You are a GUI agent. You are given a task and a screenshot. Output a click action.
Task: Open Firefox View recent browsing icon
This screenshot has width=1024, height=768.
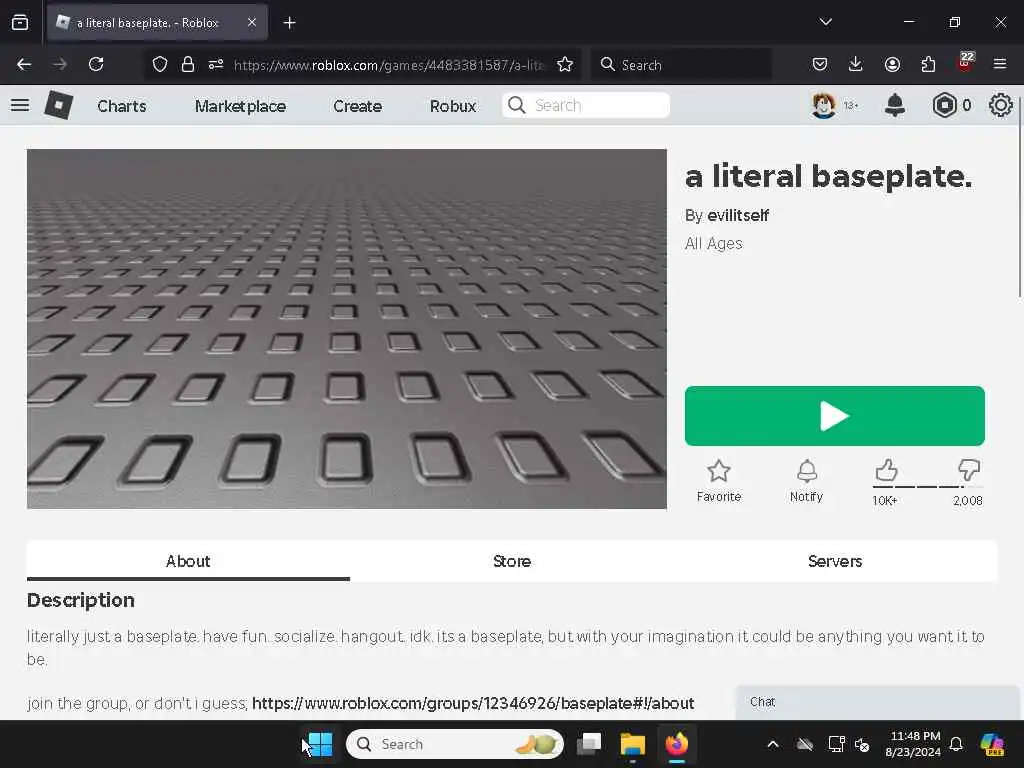pyautogui.click(x=20, y=23)
